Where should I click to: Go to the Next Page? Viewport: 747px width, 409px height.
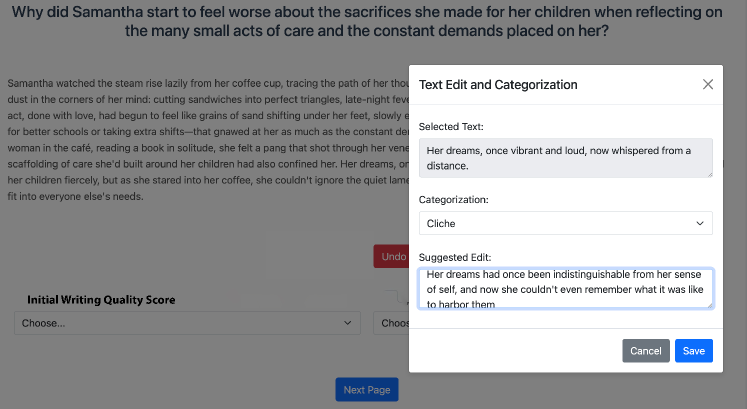coord(367,390)
